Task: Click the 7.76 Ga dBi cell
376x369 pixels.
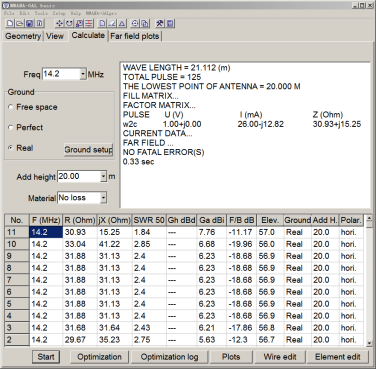Action: (x=212, y=232)
